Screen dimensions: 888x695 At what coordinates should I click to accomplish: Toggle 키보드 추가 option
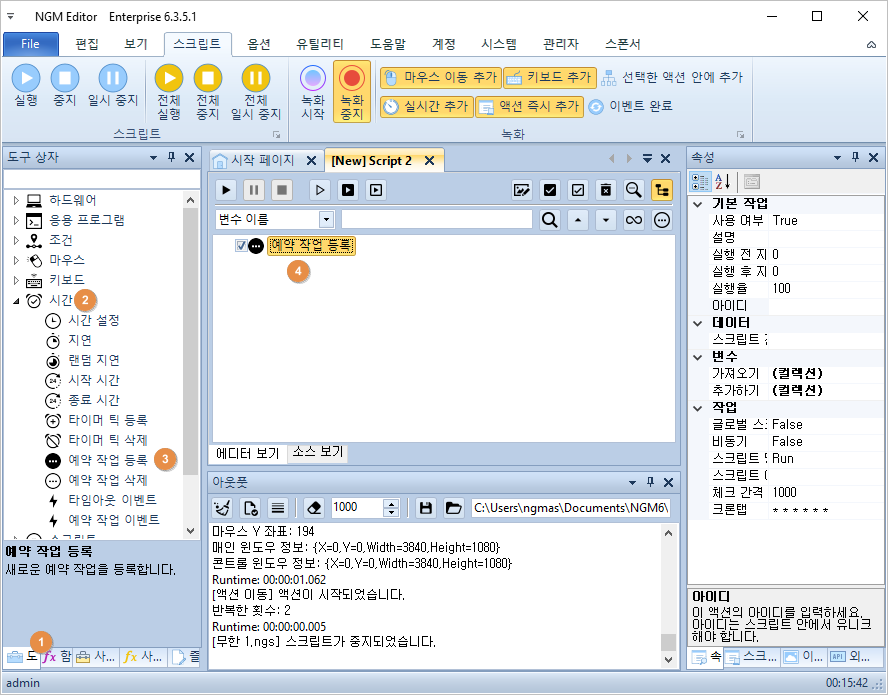click(x=550, y=78)
